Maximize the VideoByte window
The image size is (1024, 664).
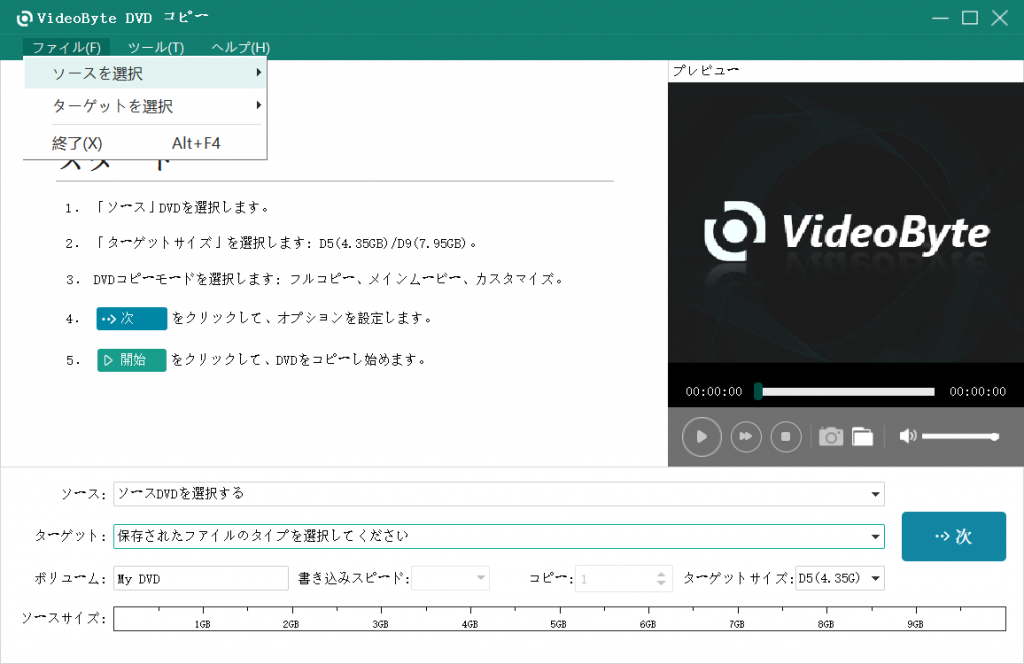(x=970, y=18)
